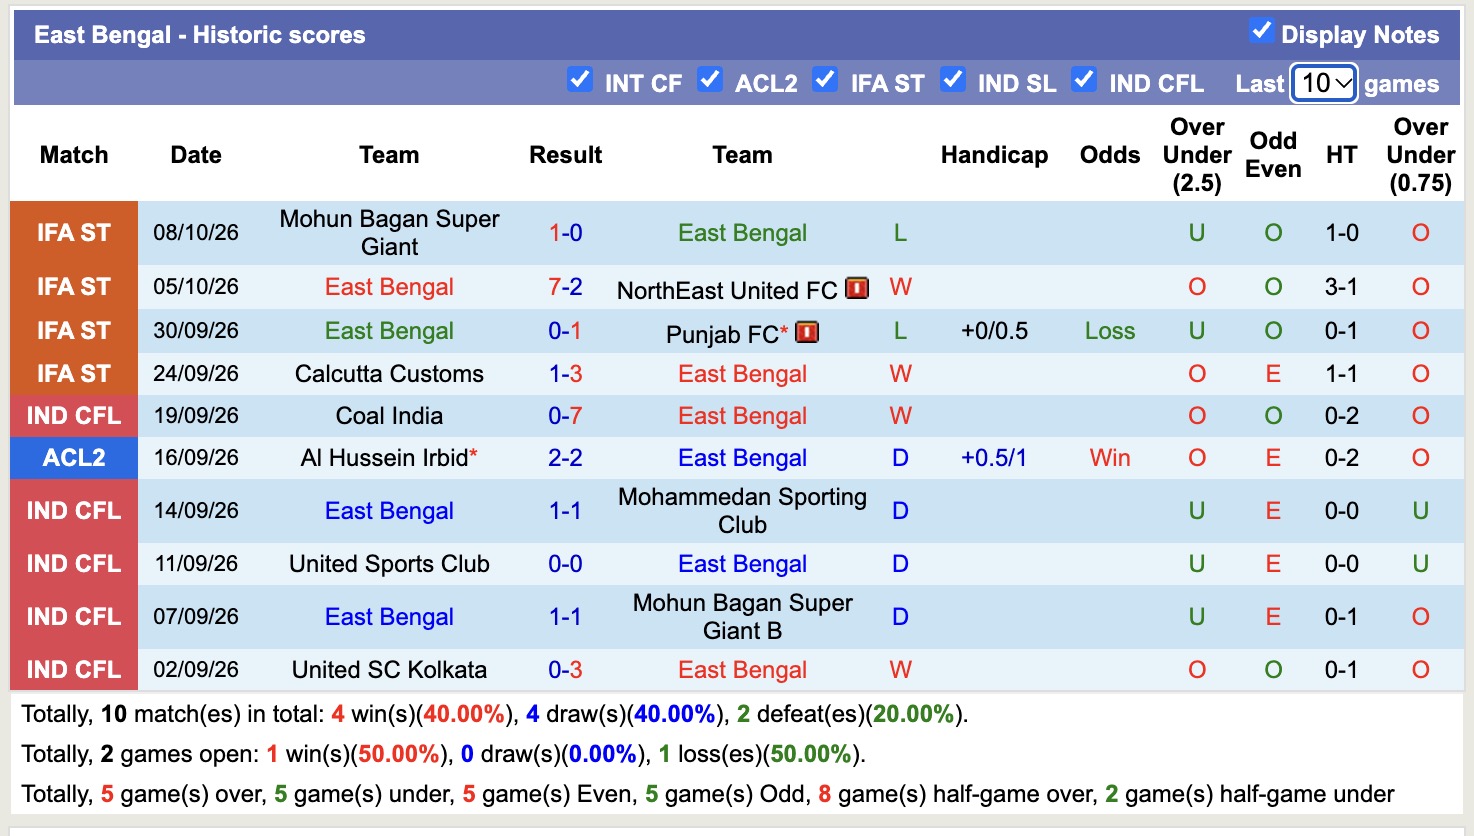The image size is (1474, 836).
Task: Click the 0-7 Coal India score
Action: 565,416
